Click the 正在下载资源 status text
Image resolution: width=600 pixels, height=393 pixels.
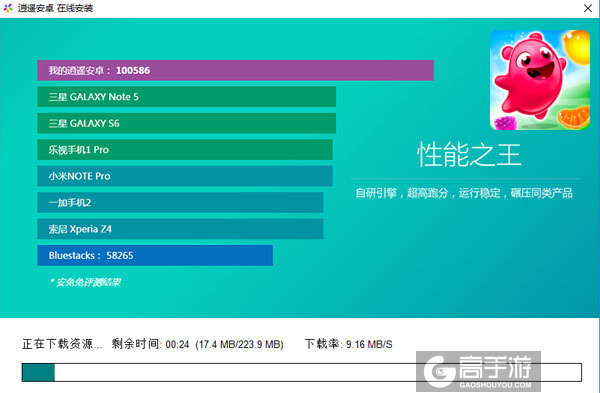point(62,344)
